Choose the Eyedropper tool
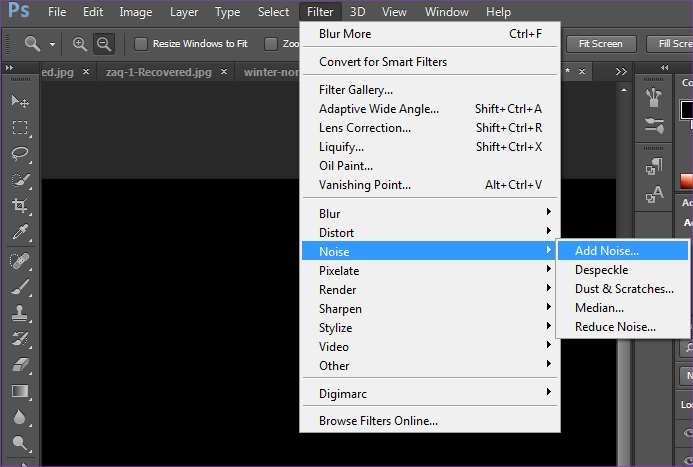Image resolution: width=693 pixels, height=467 pixels. coord(20,232)
